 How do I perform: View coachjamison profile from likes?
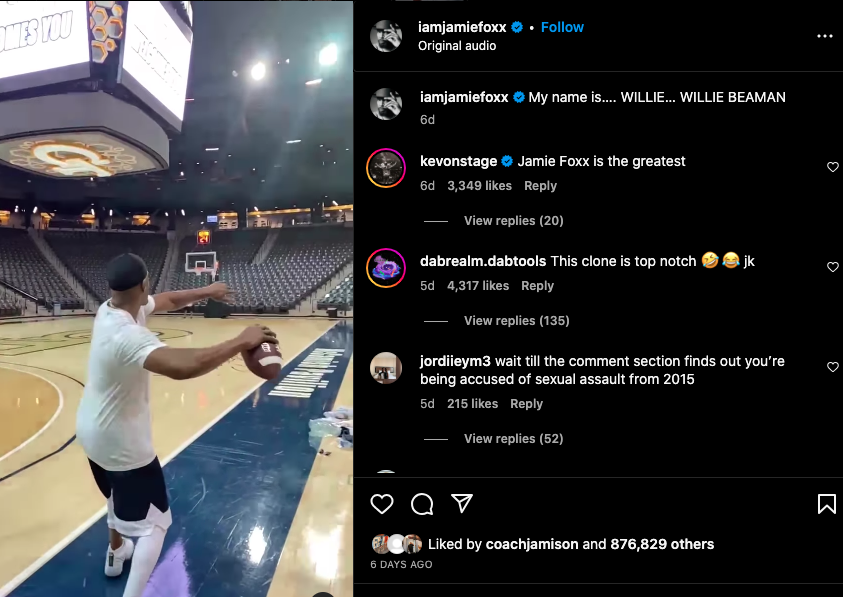[x=531, y=545]
